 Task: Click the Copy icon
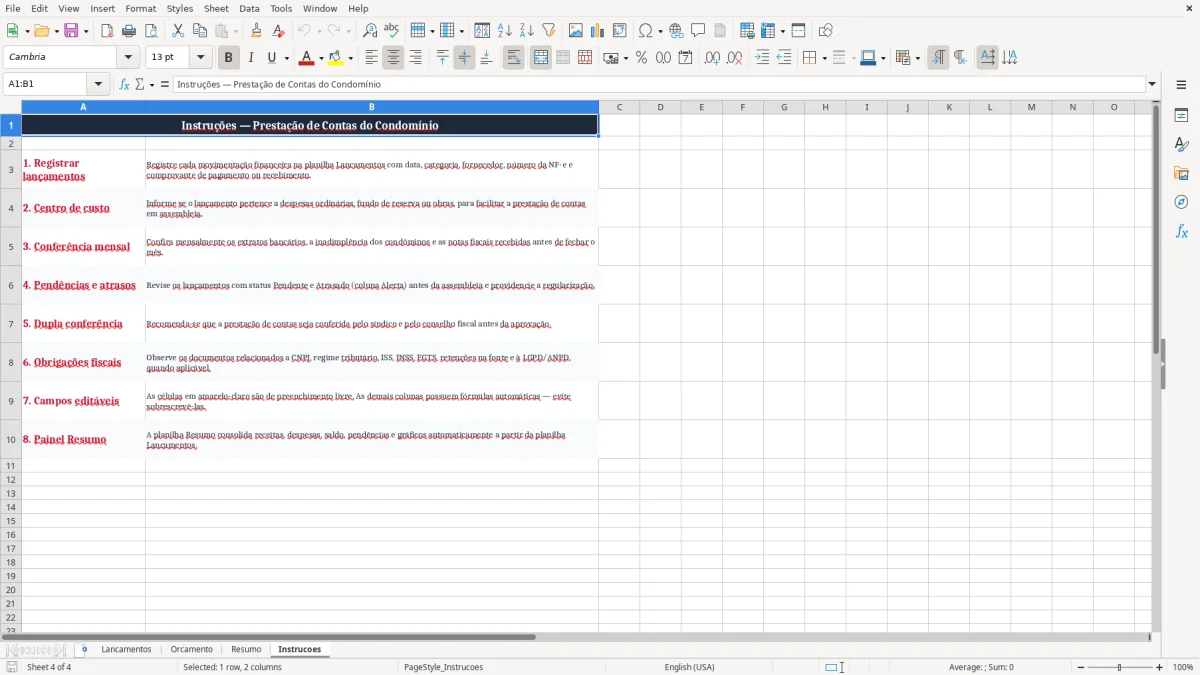click(200, 31)
